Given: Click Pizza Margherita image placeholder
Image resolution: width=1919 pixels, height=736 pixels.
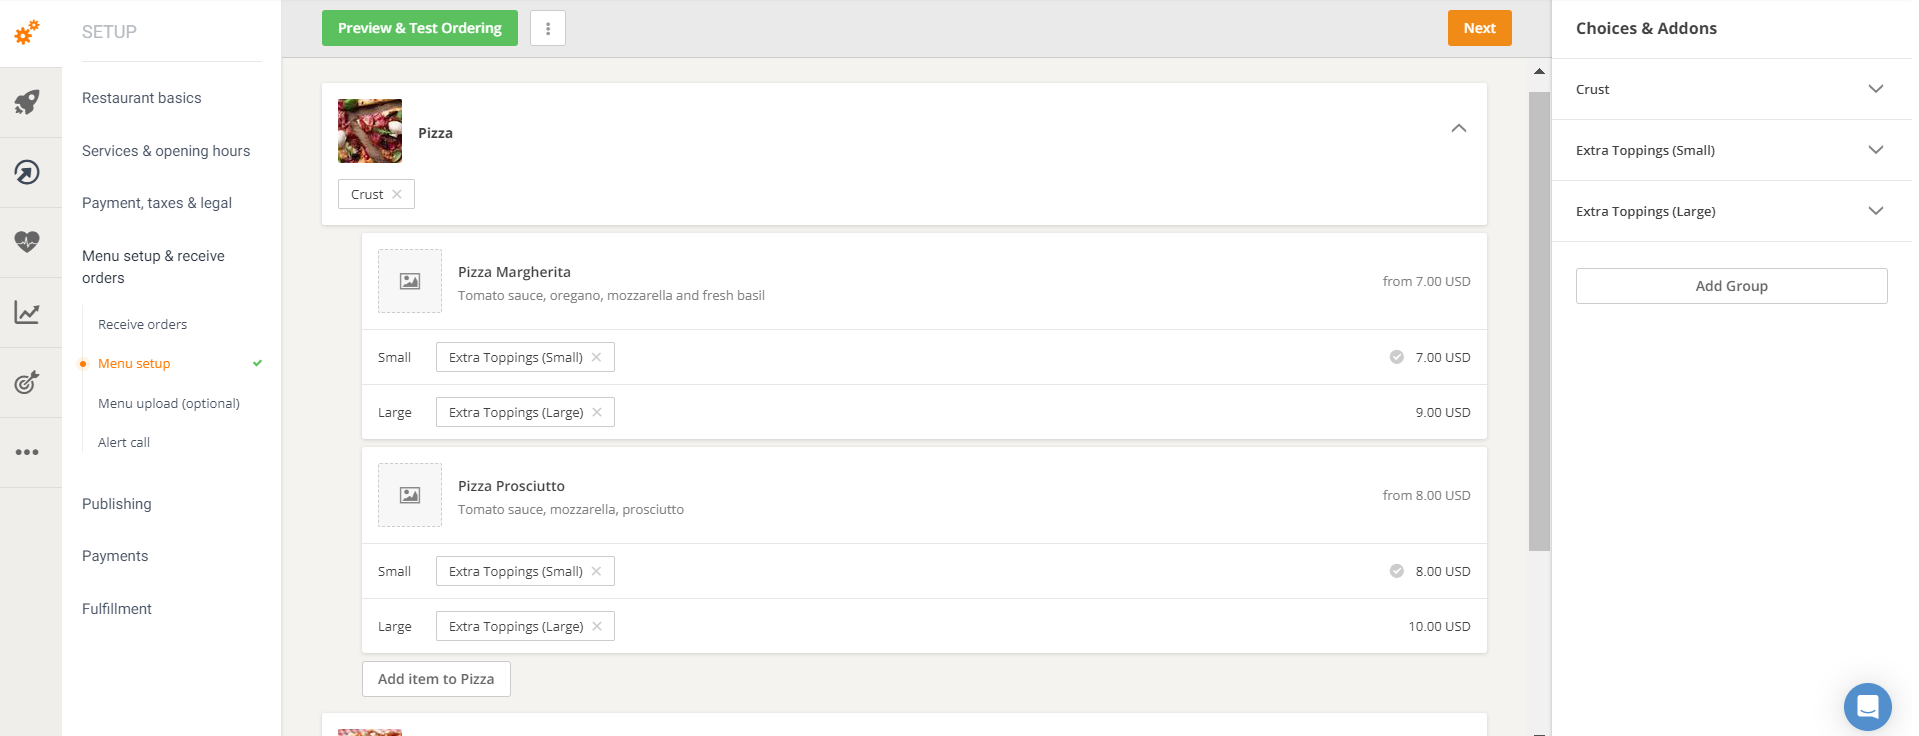Looking at the screenshot, I should (410, 281).
